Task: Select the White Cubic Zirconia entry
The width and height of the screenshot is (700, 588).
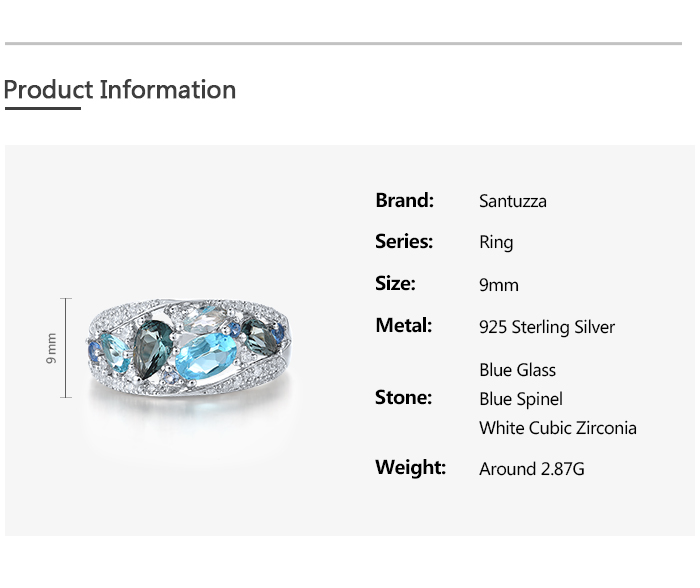Action: 558,428
